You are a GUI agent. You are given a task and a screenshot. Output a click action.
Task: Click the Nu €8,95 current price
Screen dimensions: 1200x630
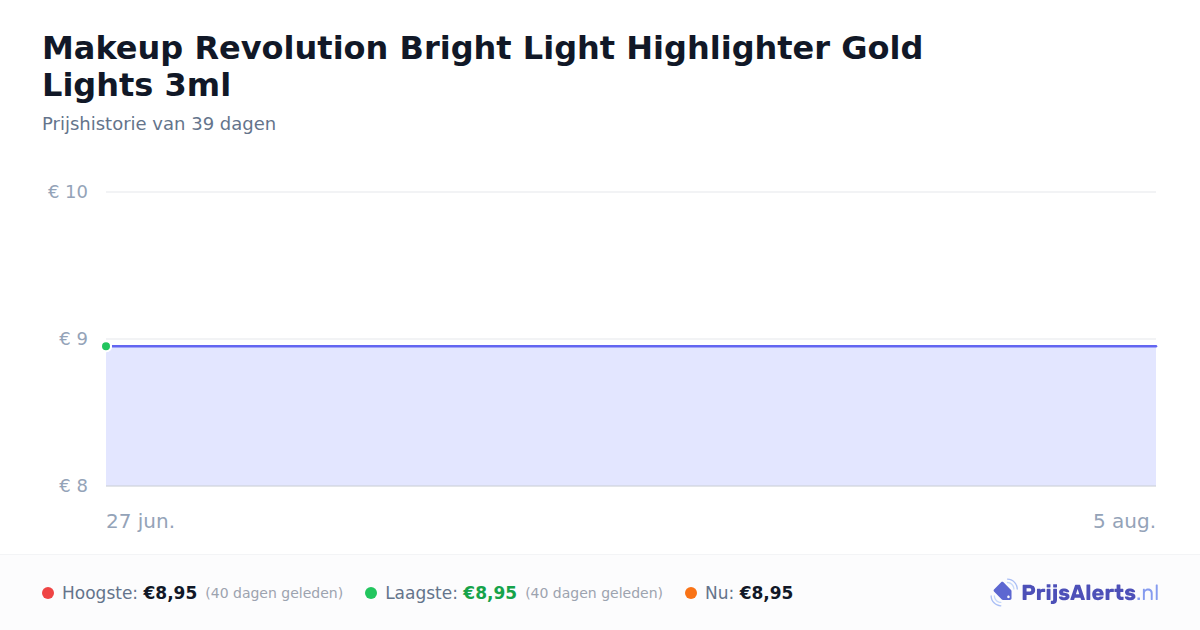766,593
